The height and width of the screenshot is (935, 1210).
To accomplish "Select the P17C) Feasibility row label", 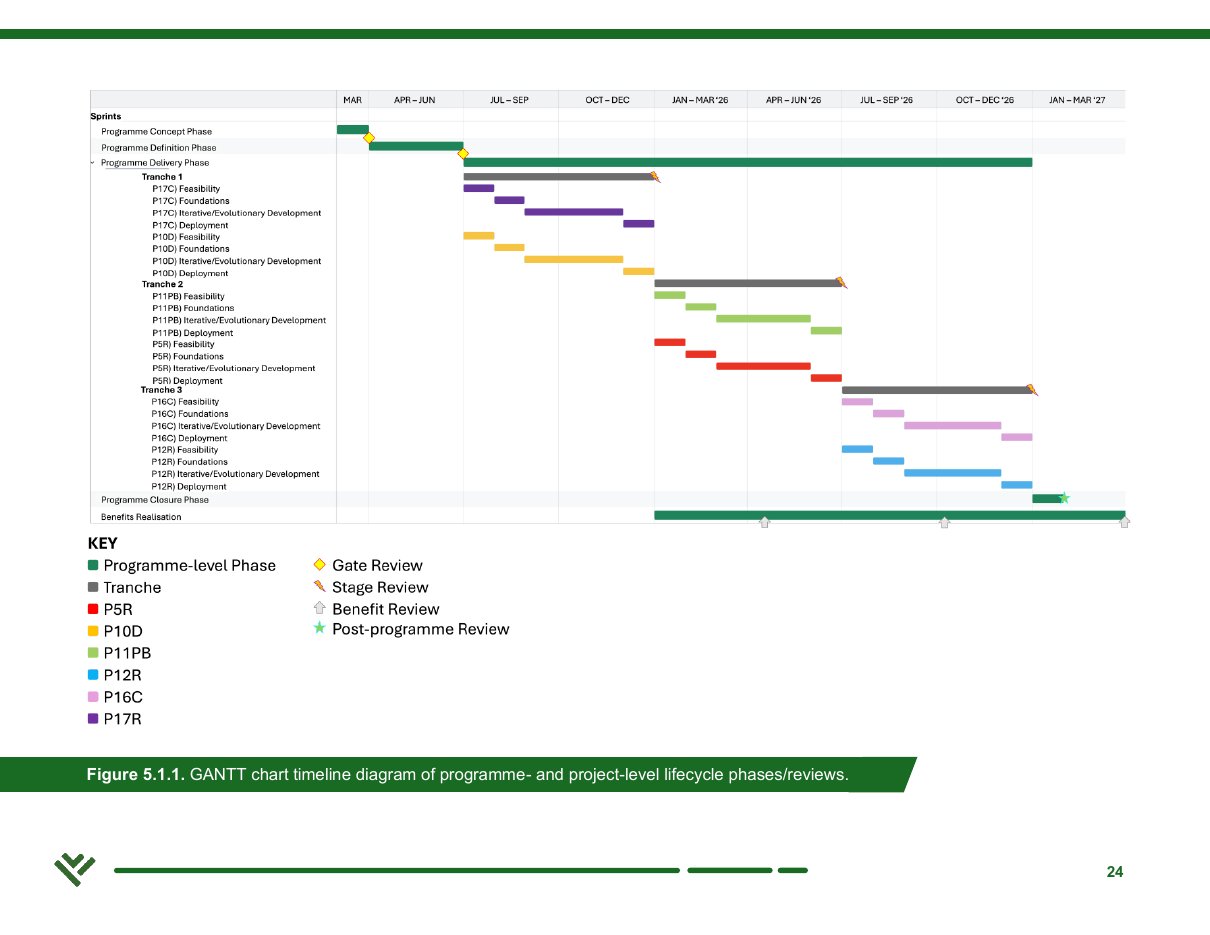I will pyautogui.click(x=186, y=189).
